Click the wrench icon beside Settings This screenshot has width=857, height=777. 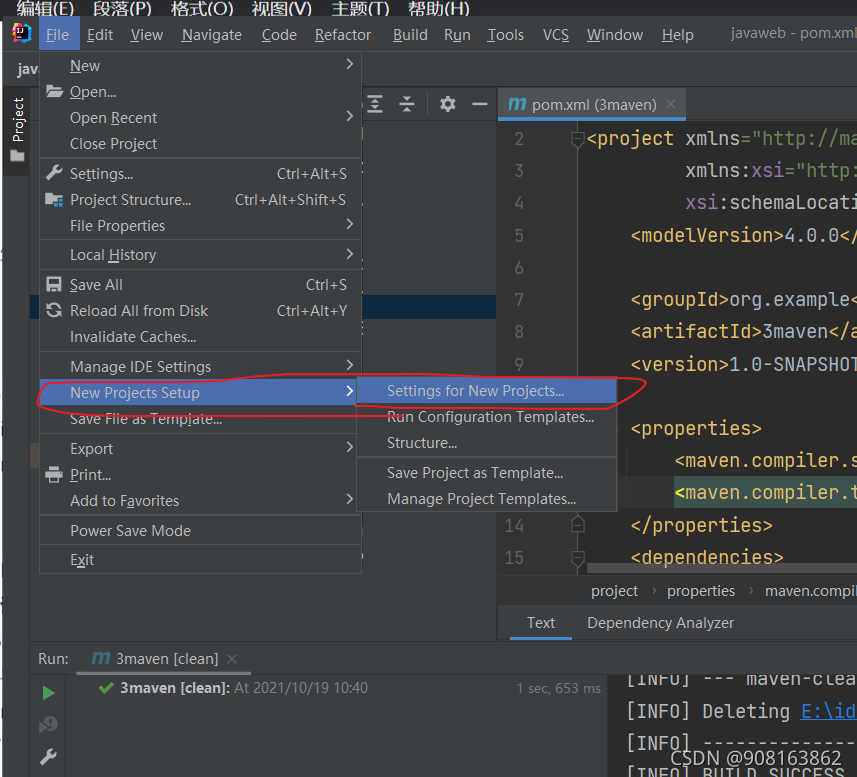pos(54,173)
